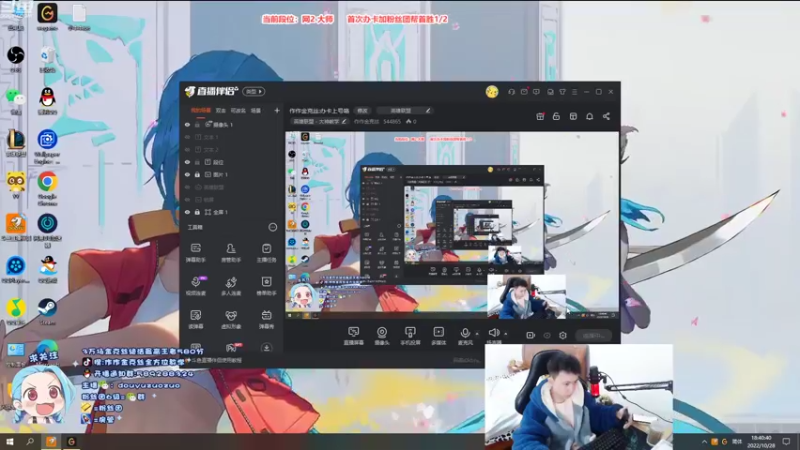Open the 弹幕秀 tool in the toolbox
The height and width of the screenshot is (450, 800).
point(266,319)
